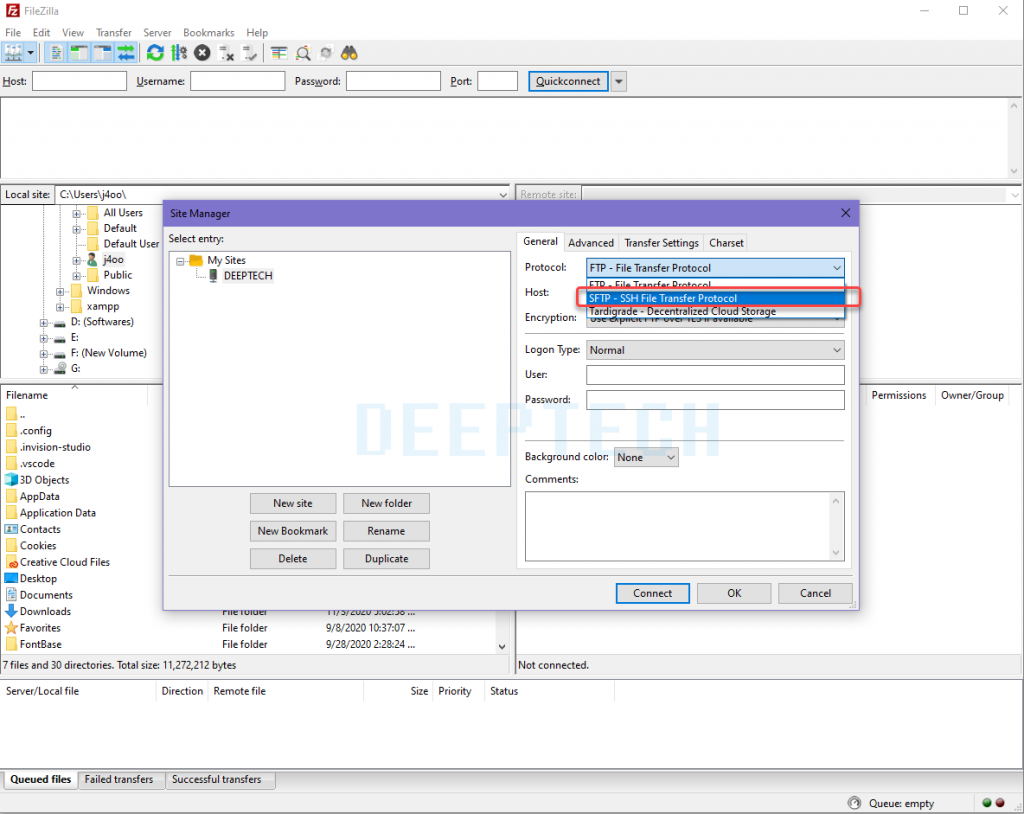This screenshot has width=1024, height=814.
Task: Open the Failed transfers tab
Action: pyautogui.click(x=119, y=779)
